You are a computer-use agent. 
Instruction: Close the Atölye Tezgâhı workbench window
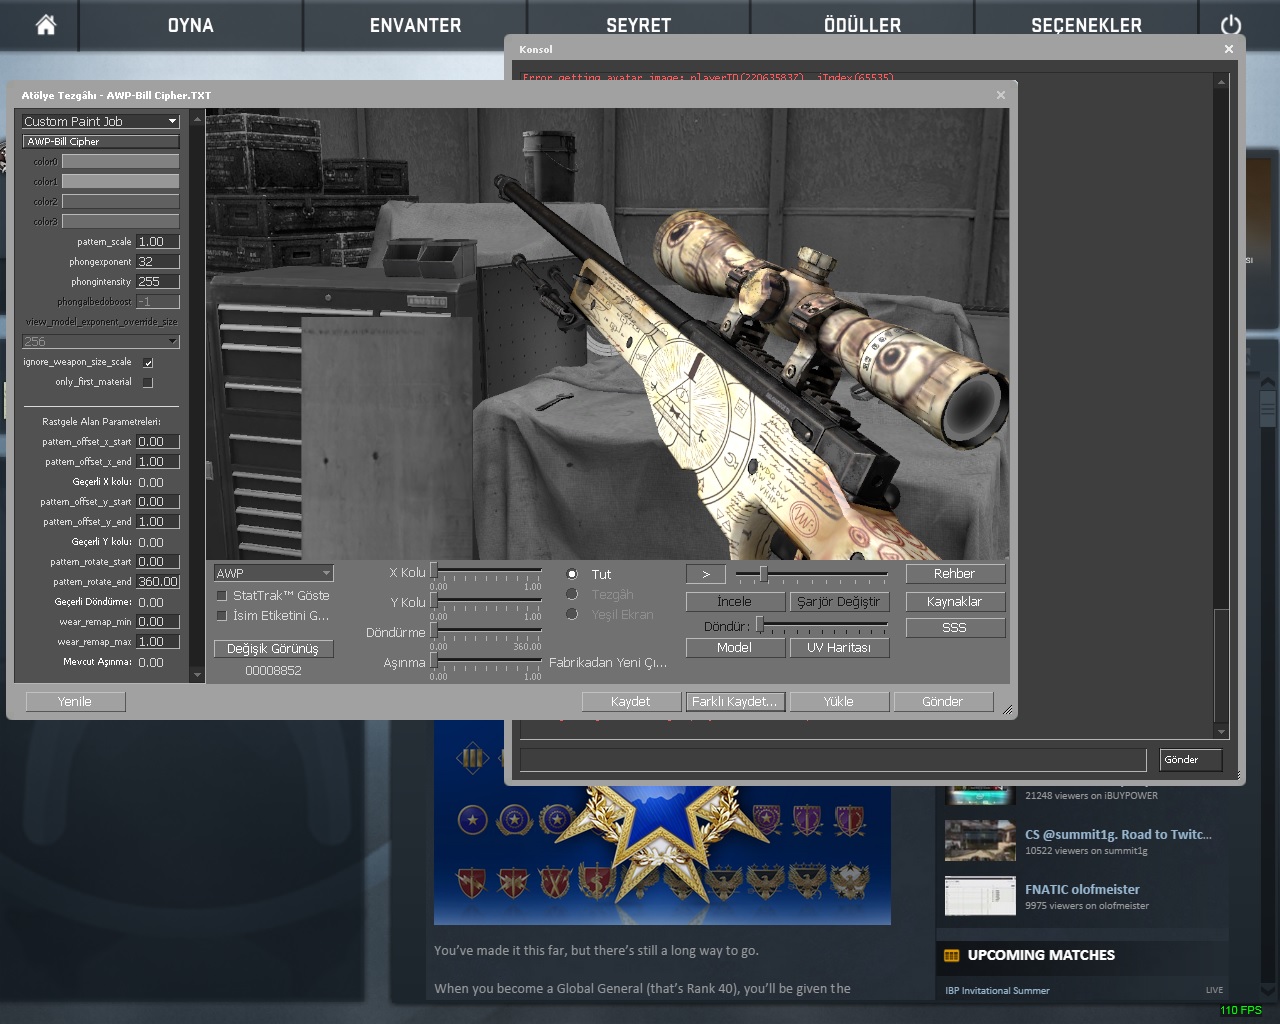1001,95
